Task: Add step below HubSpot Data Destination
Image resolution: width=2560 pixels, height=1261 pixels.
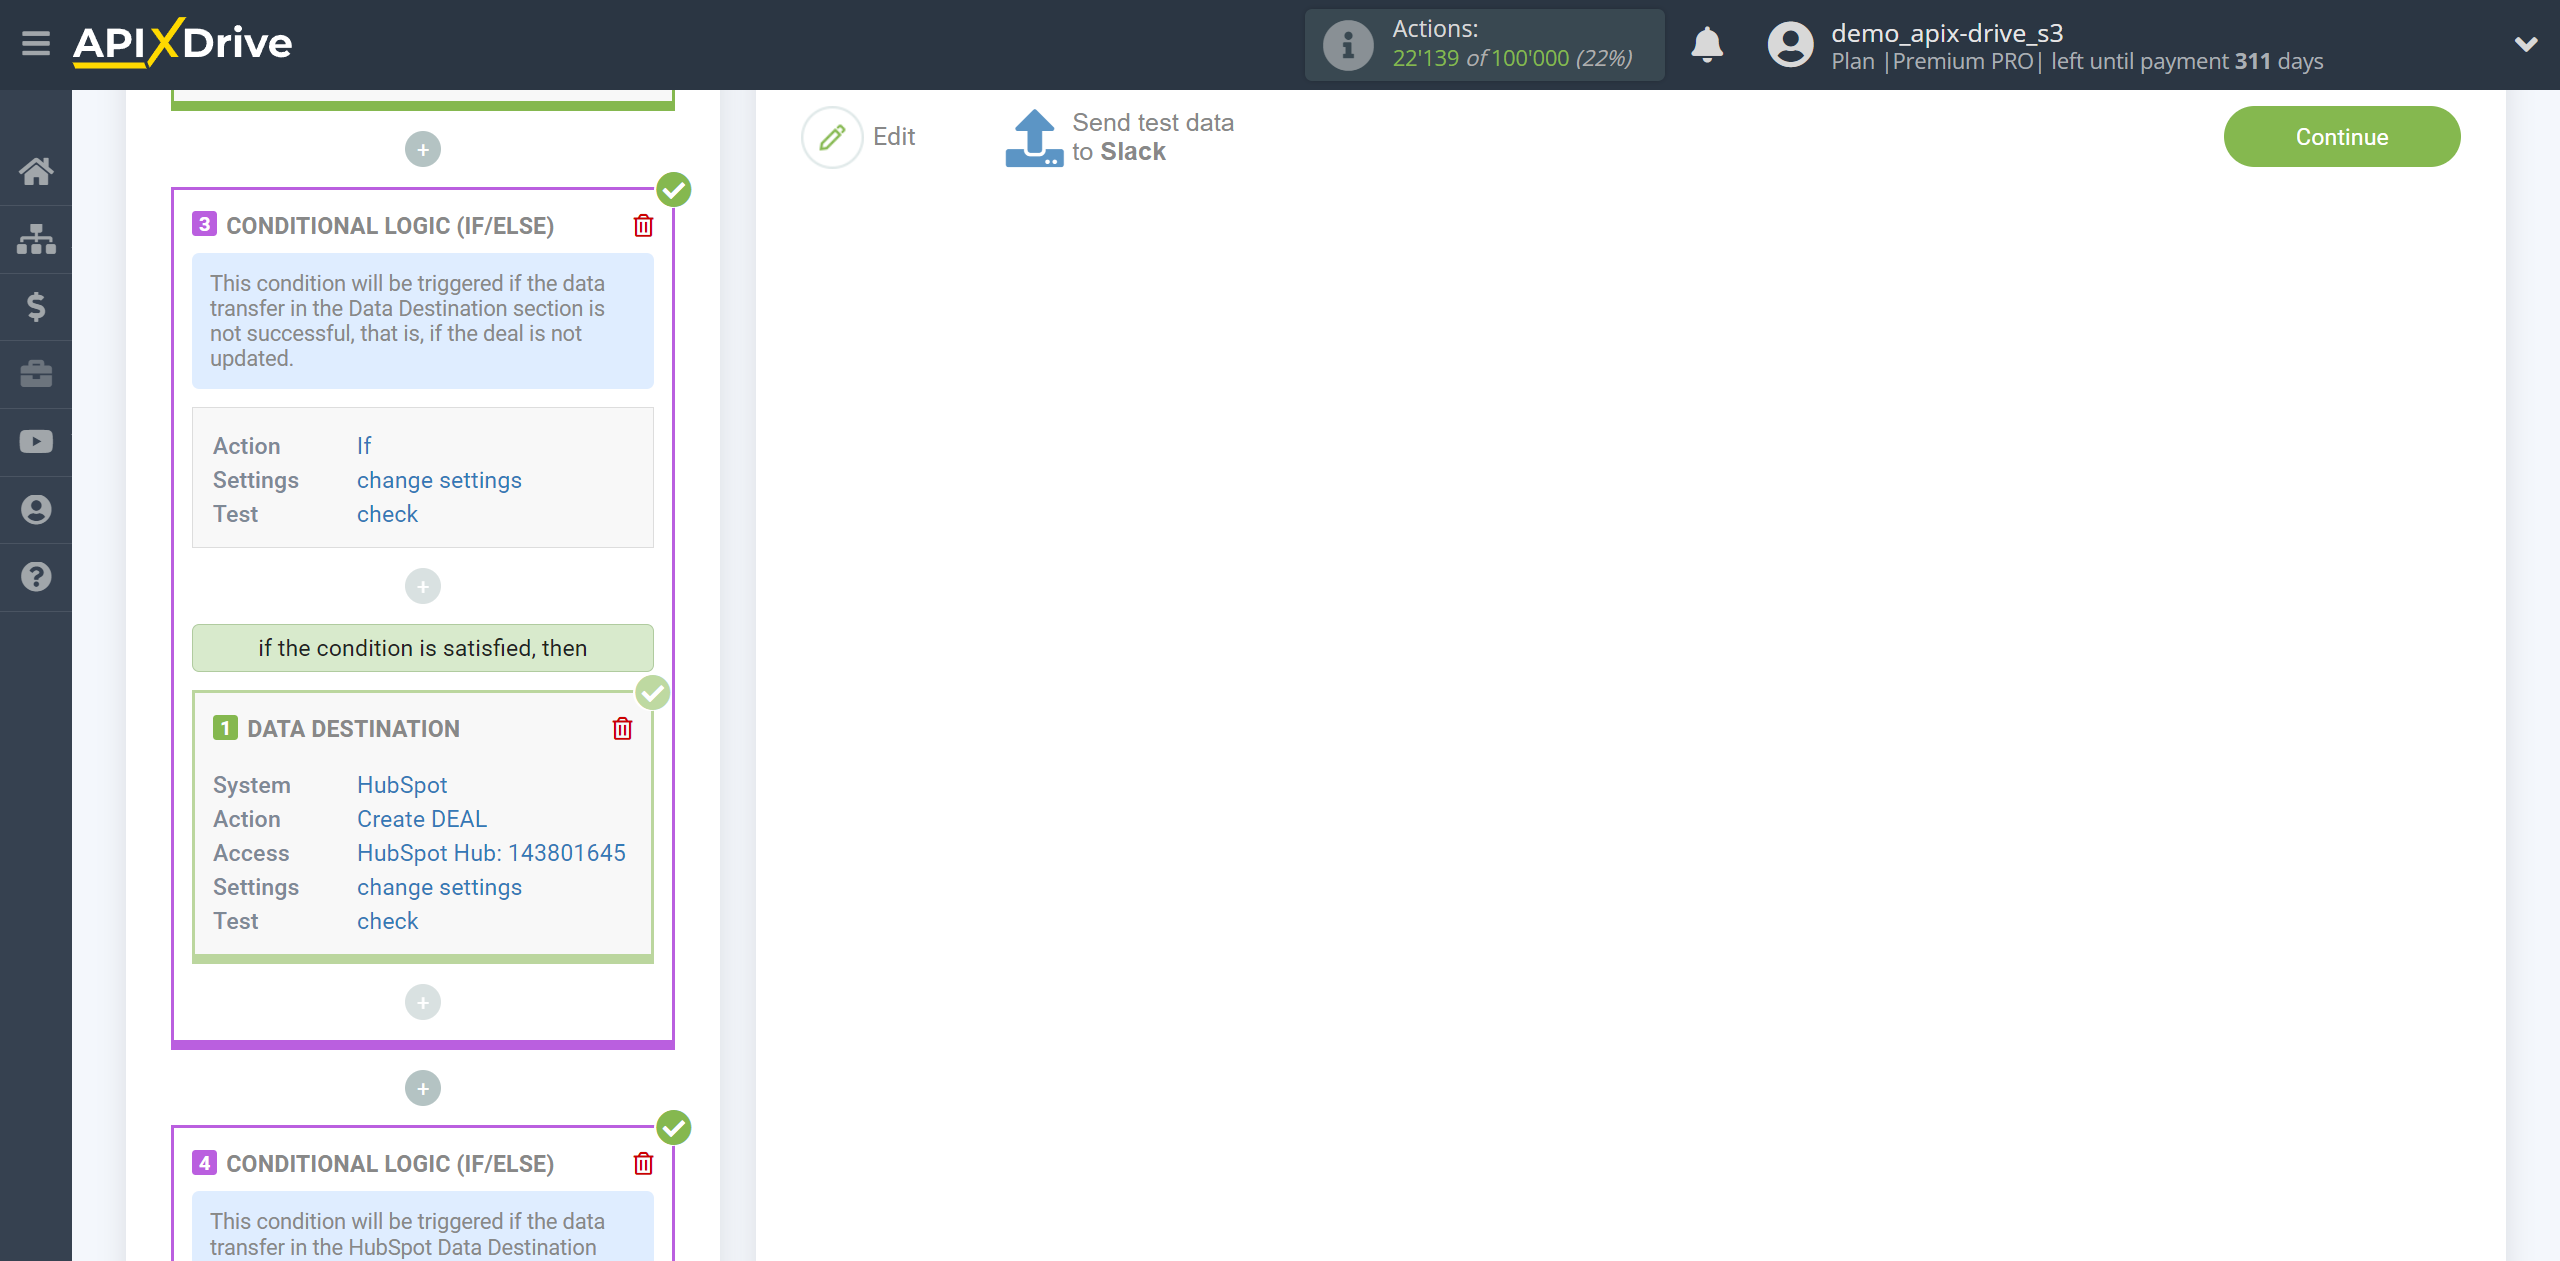Action: click(x=423, y=1003)
